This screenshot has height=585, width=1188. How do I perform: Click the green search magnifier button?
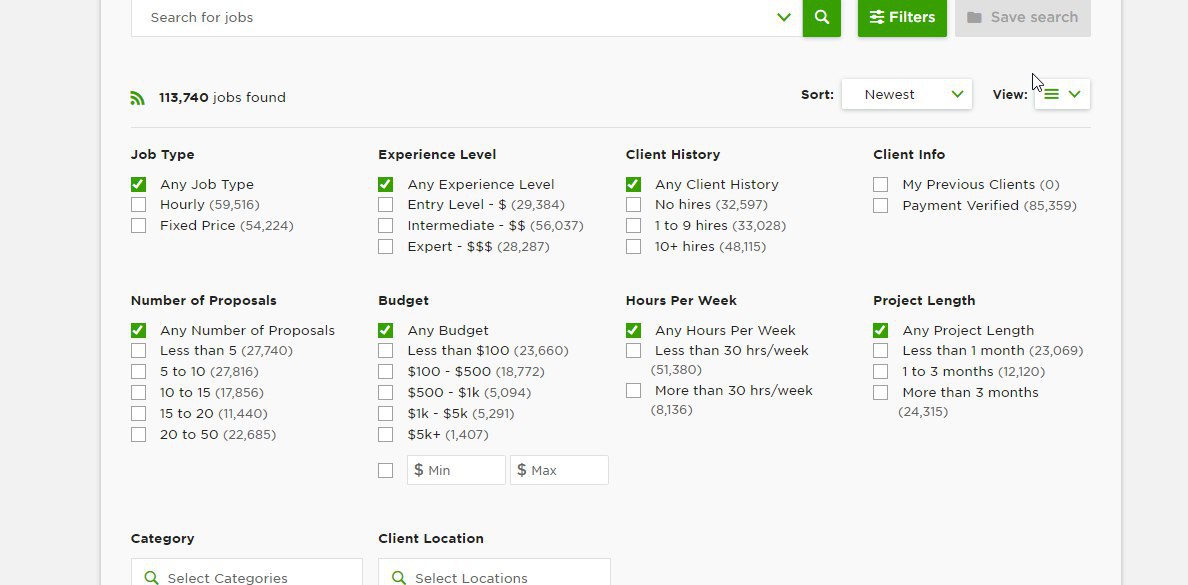tap(821, 17)
